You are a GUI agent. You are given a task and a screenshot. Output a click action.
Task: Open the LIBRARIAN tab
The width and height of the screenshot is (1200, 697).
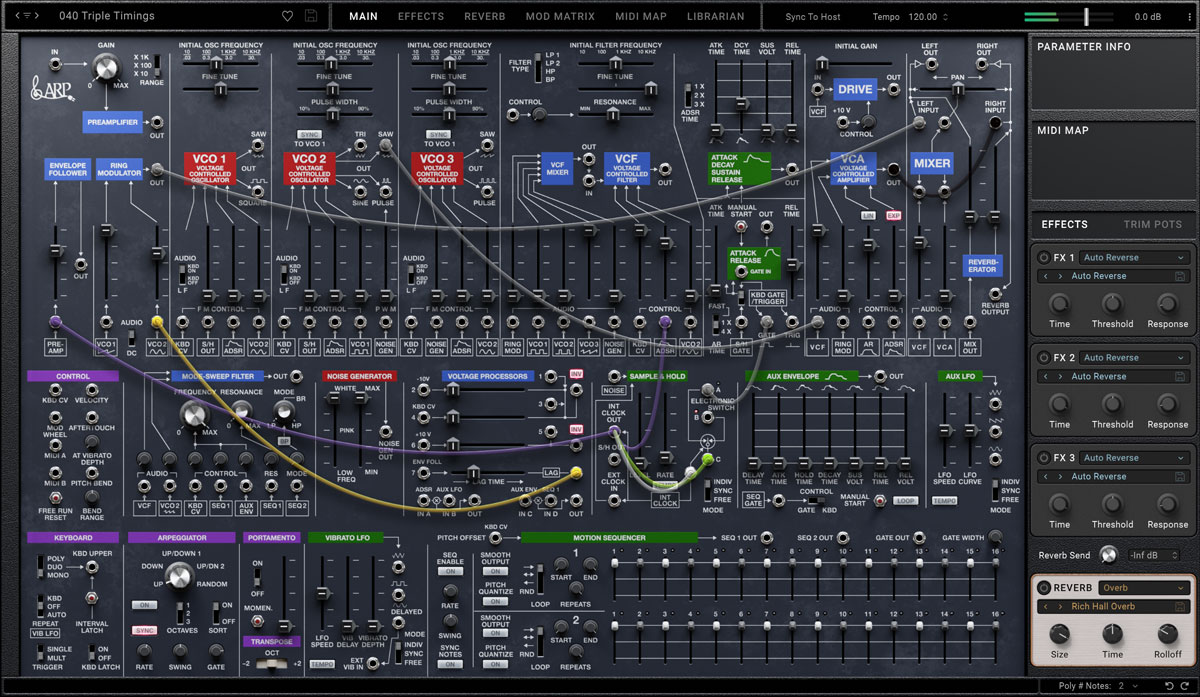click(716, 16)
